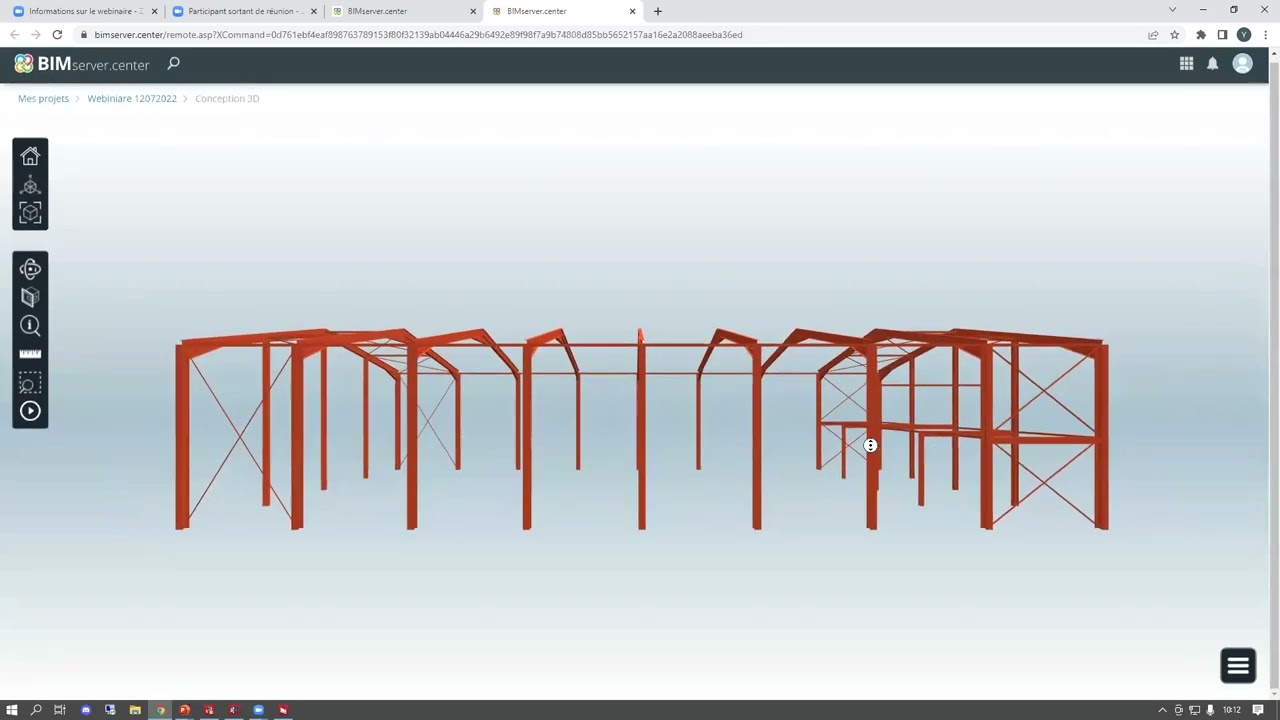Open the hamburger menu at bottom right
The height and width of the screenshot is (720, 1280).
pos(1238,666)
